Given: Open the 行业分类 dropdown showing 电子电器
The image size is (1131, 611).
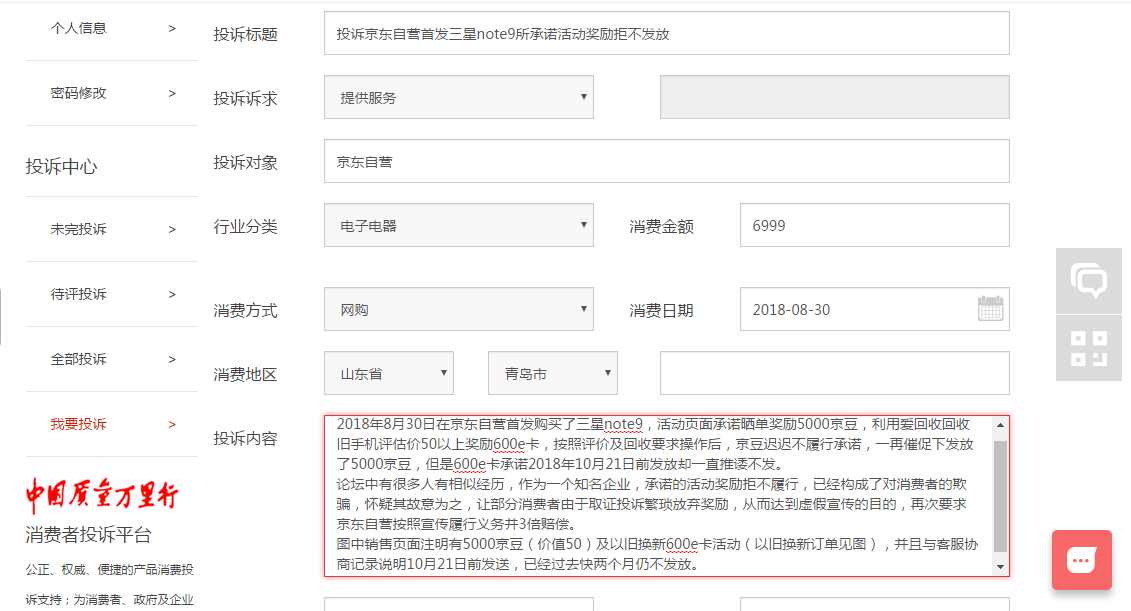Looking at the screenshot, I should tap(459, 225).
